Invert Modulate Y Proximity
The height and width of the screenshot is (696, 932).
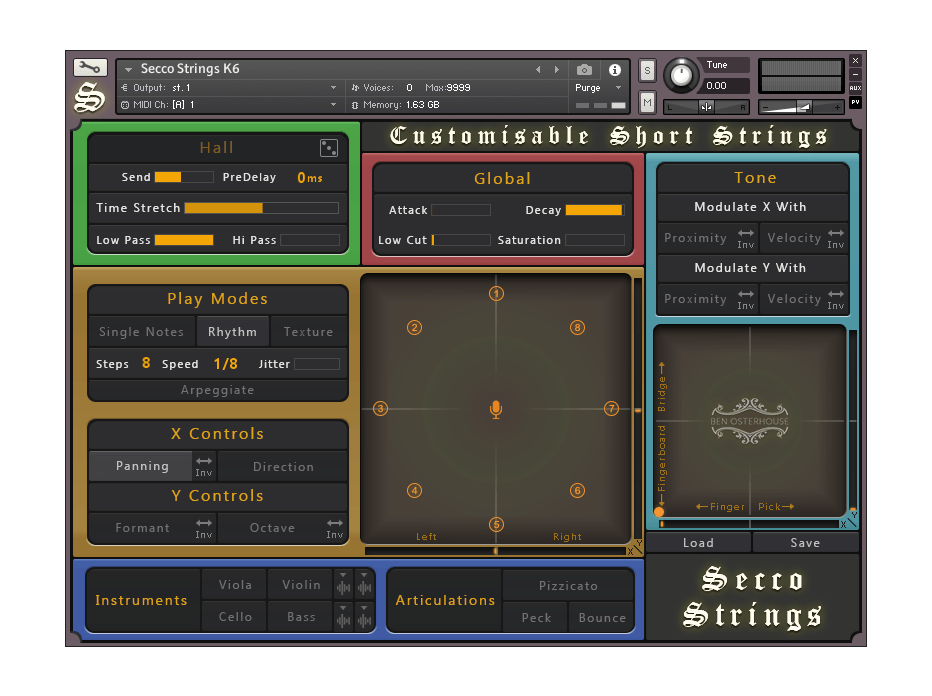pyautogui.click(x=746, y=300)
